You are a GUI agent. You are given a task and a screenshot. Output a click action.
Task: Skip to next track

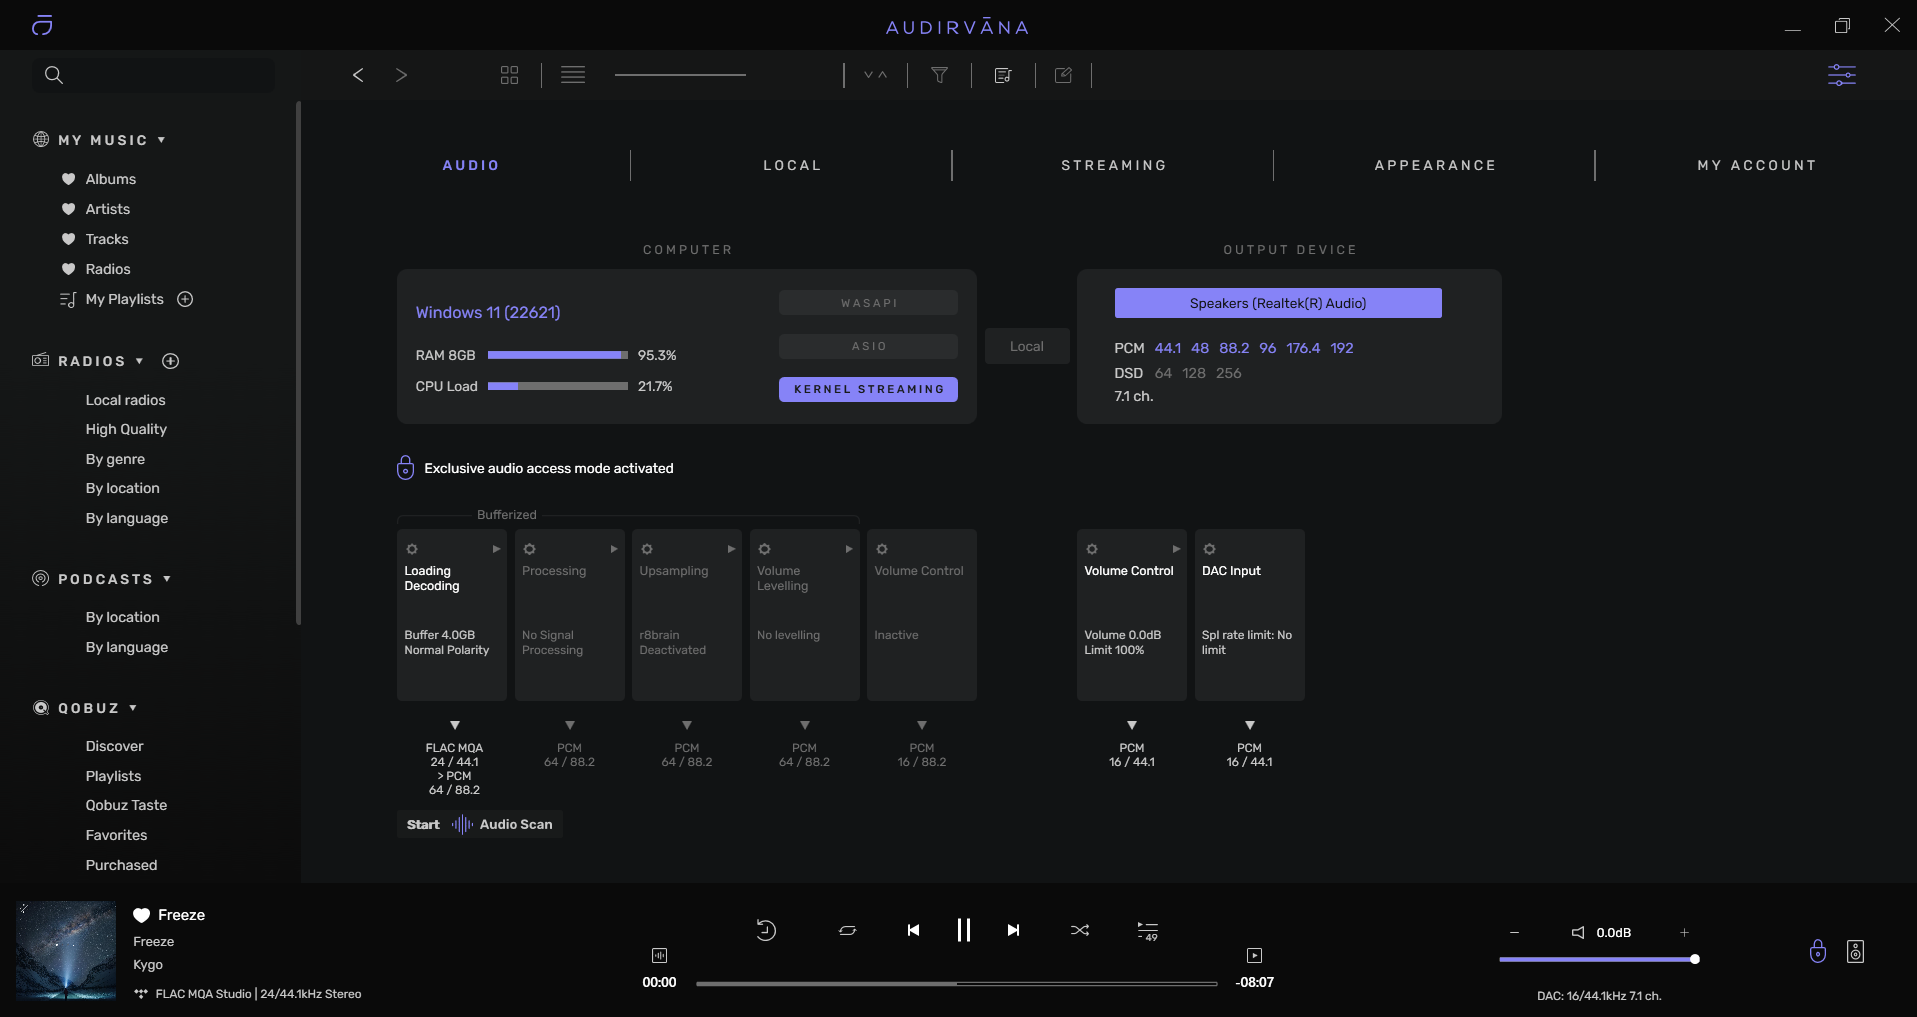[x=1013, y=930]
